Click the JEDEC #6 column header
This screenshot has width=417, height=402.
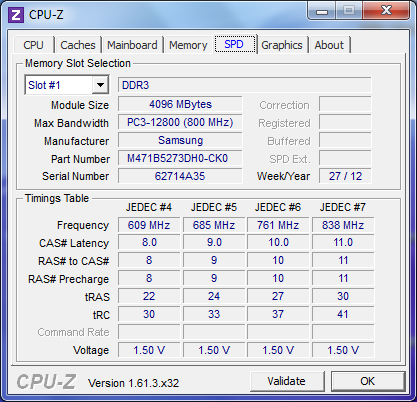(x=278, y=207)
